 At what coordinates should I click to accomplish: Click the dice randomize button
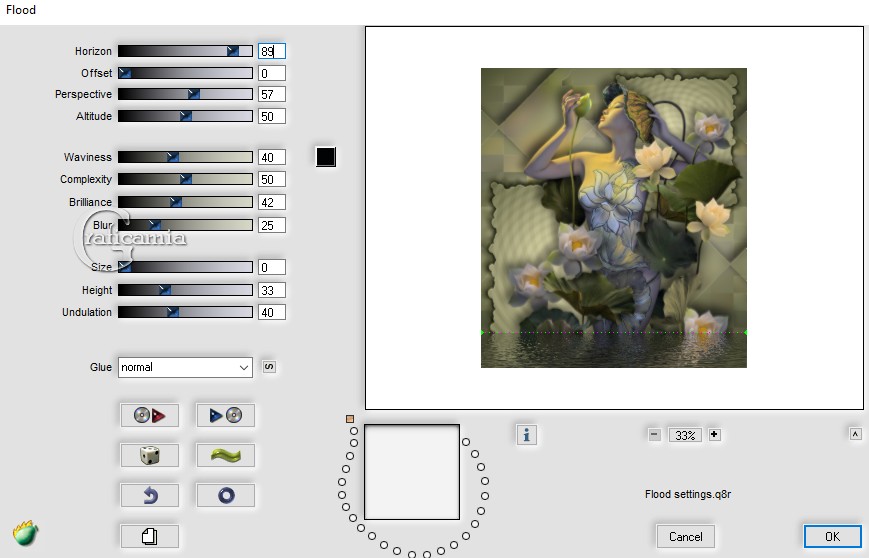tap(150, 455)
